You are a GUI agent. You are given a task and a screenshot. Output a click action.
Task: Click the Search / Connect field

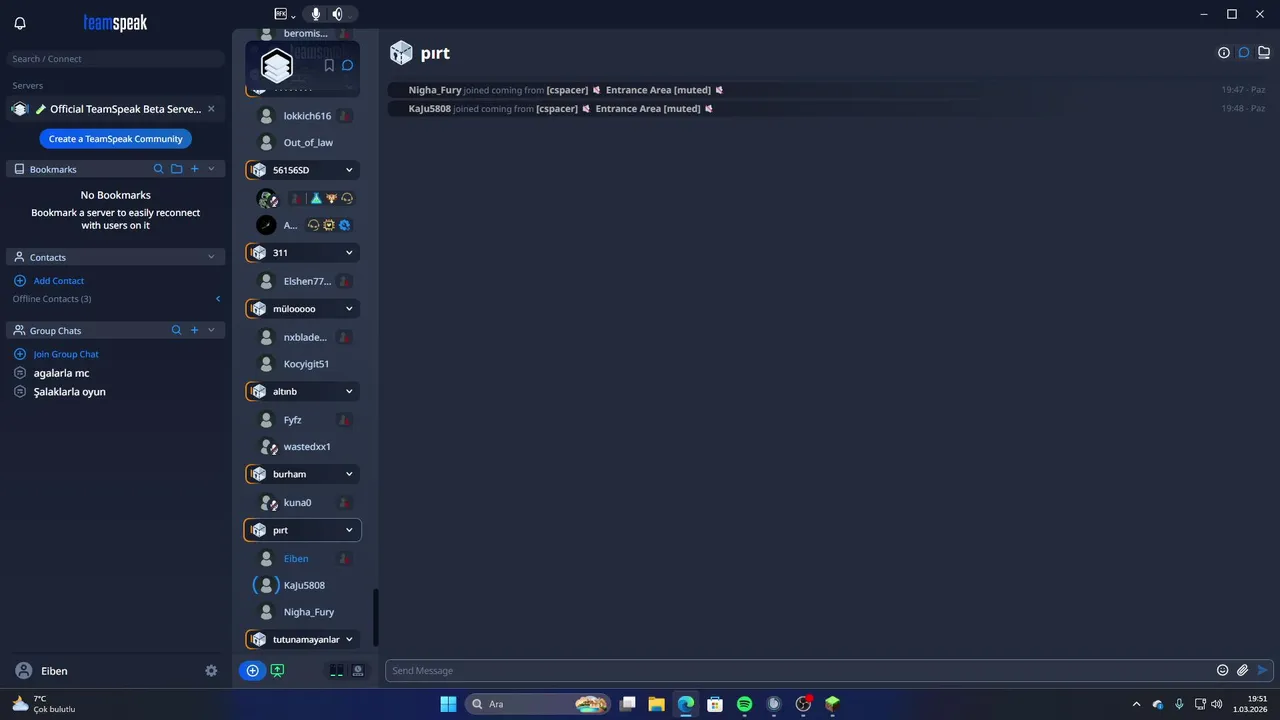[115, 59]
